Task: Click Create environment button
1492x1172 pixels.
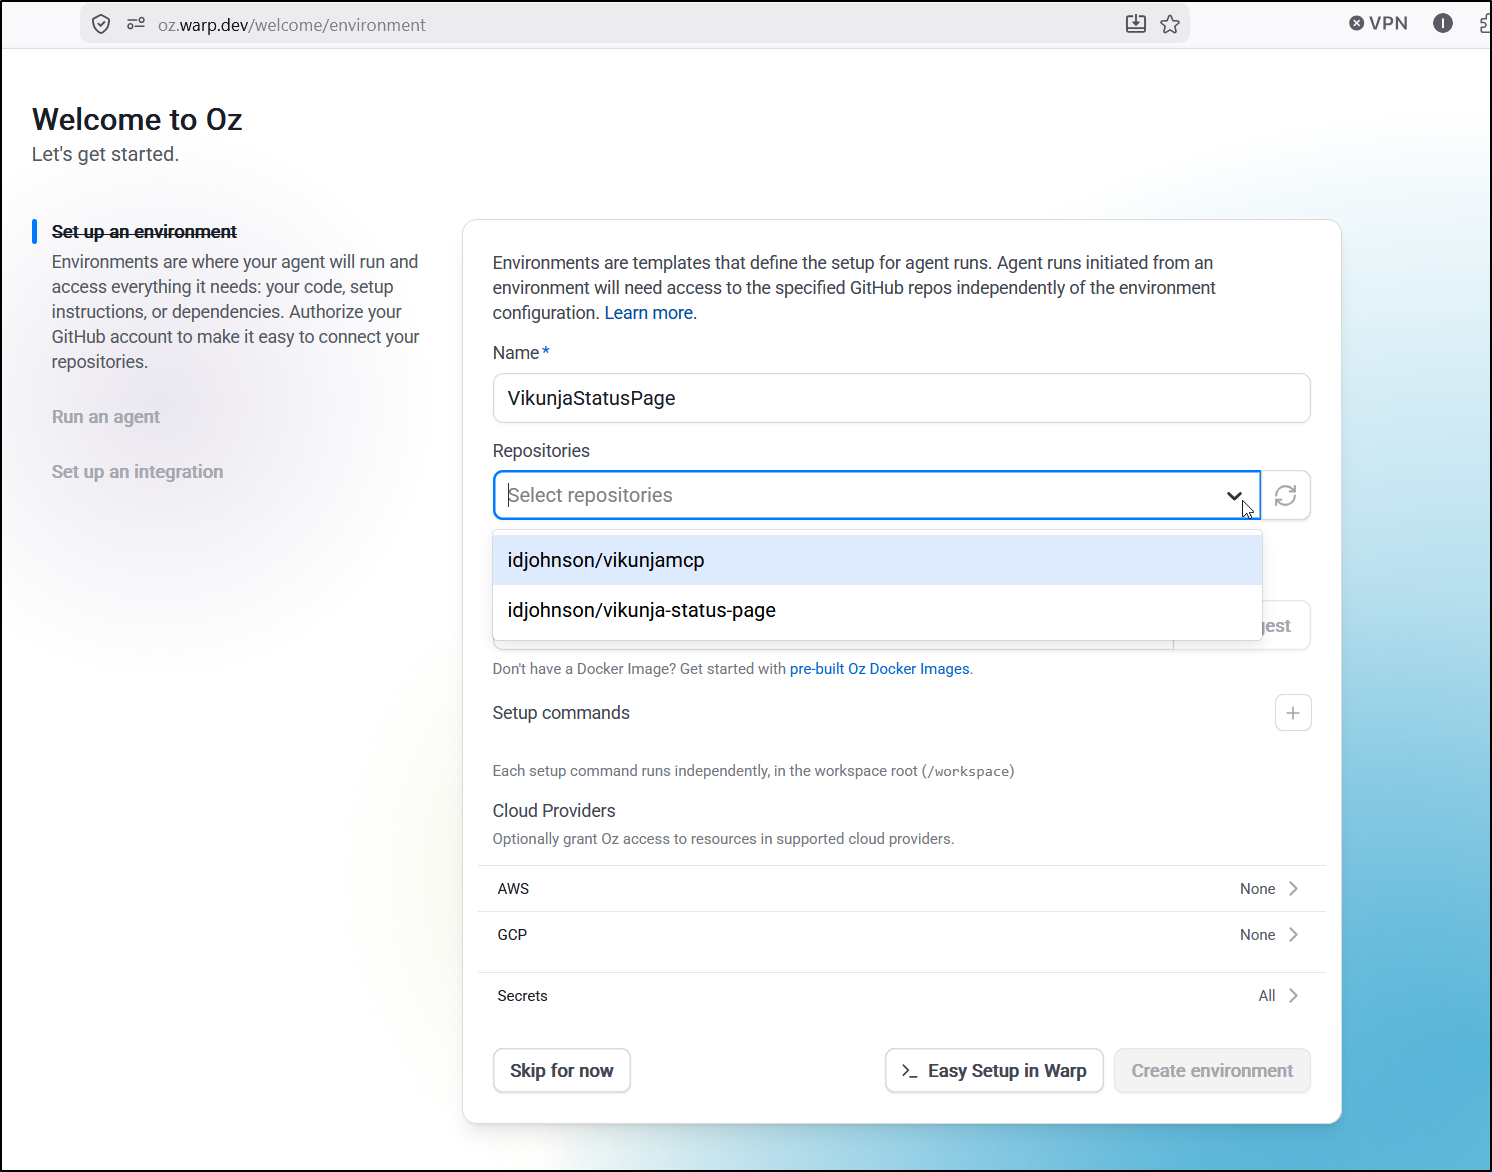Action: pos(1212,1071)
